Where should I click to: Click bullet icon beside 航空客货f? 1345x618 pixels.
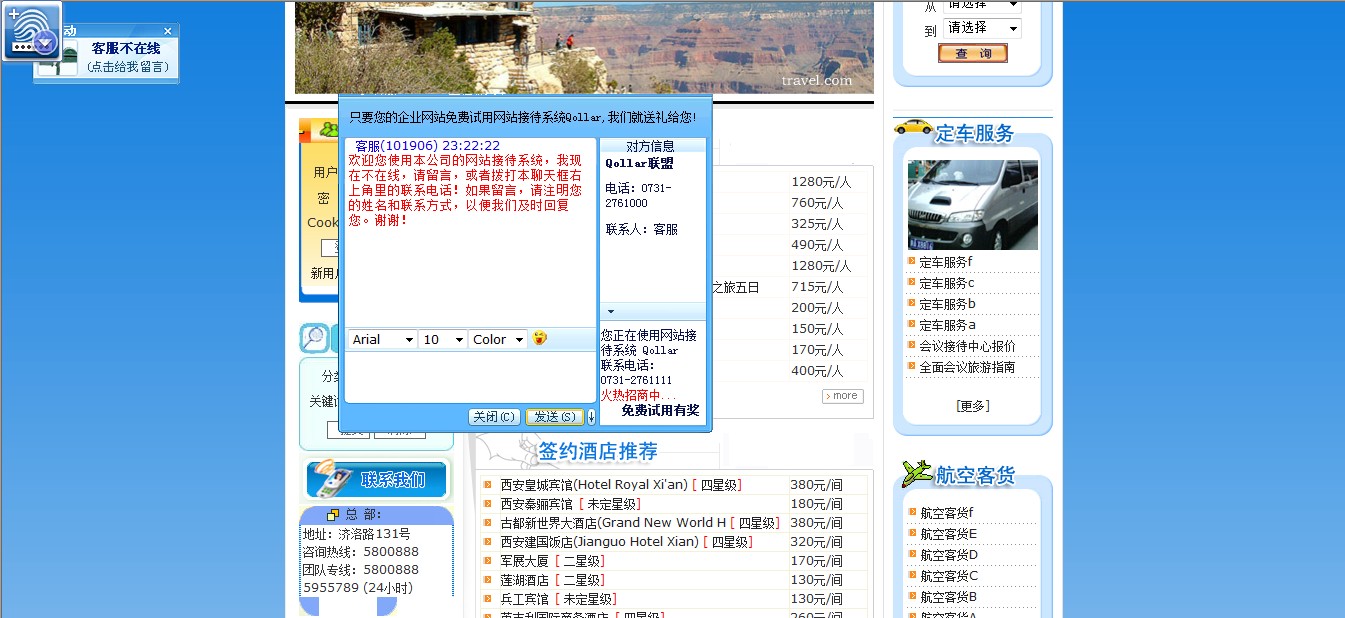tap(913, 512)
